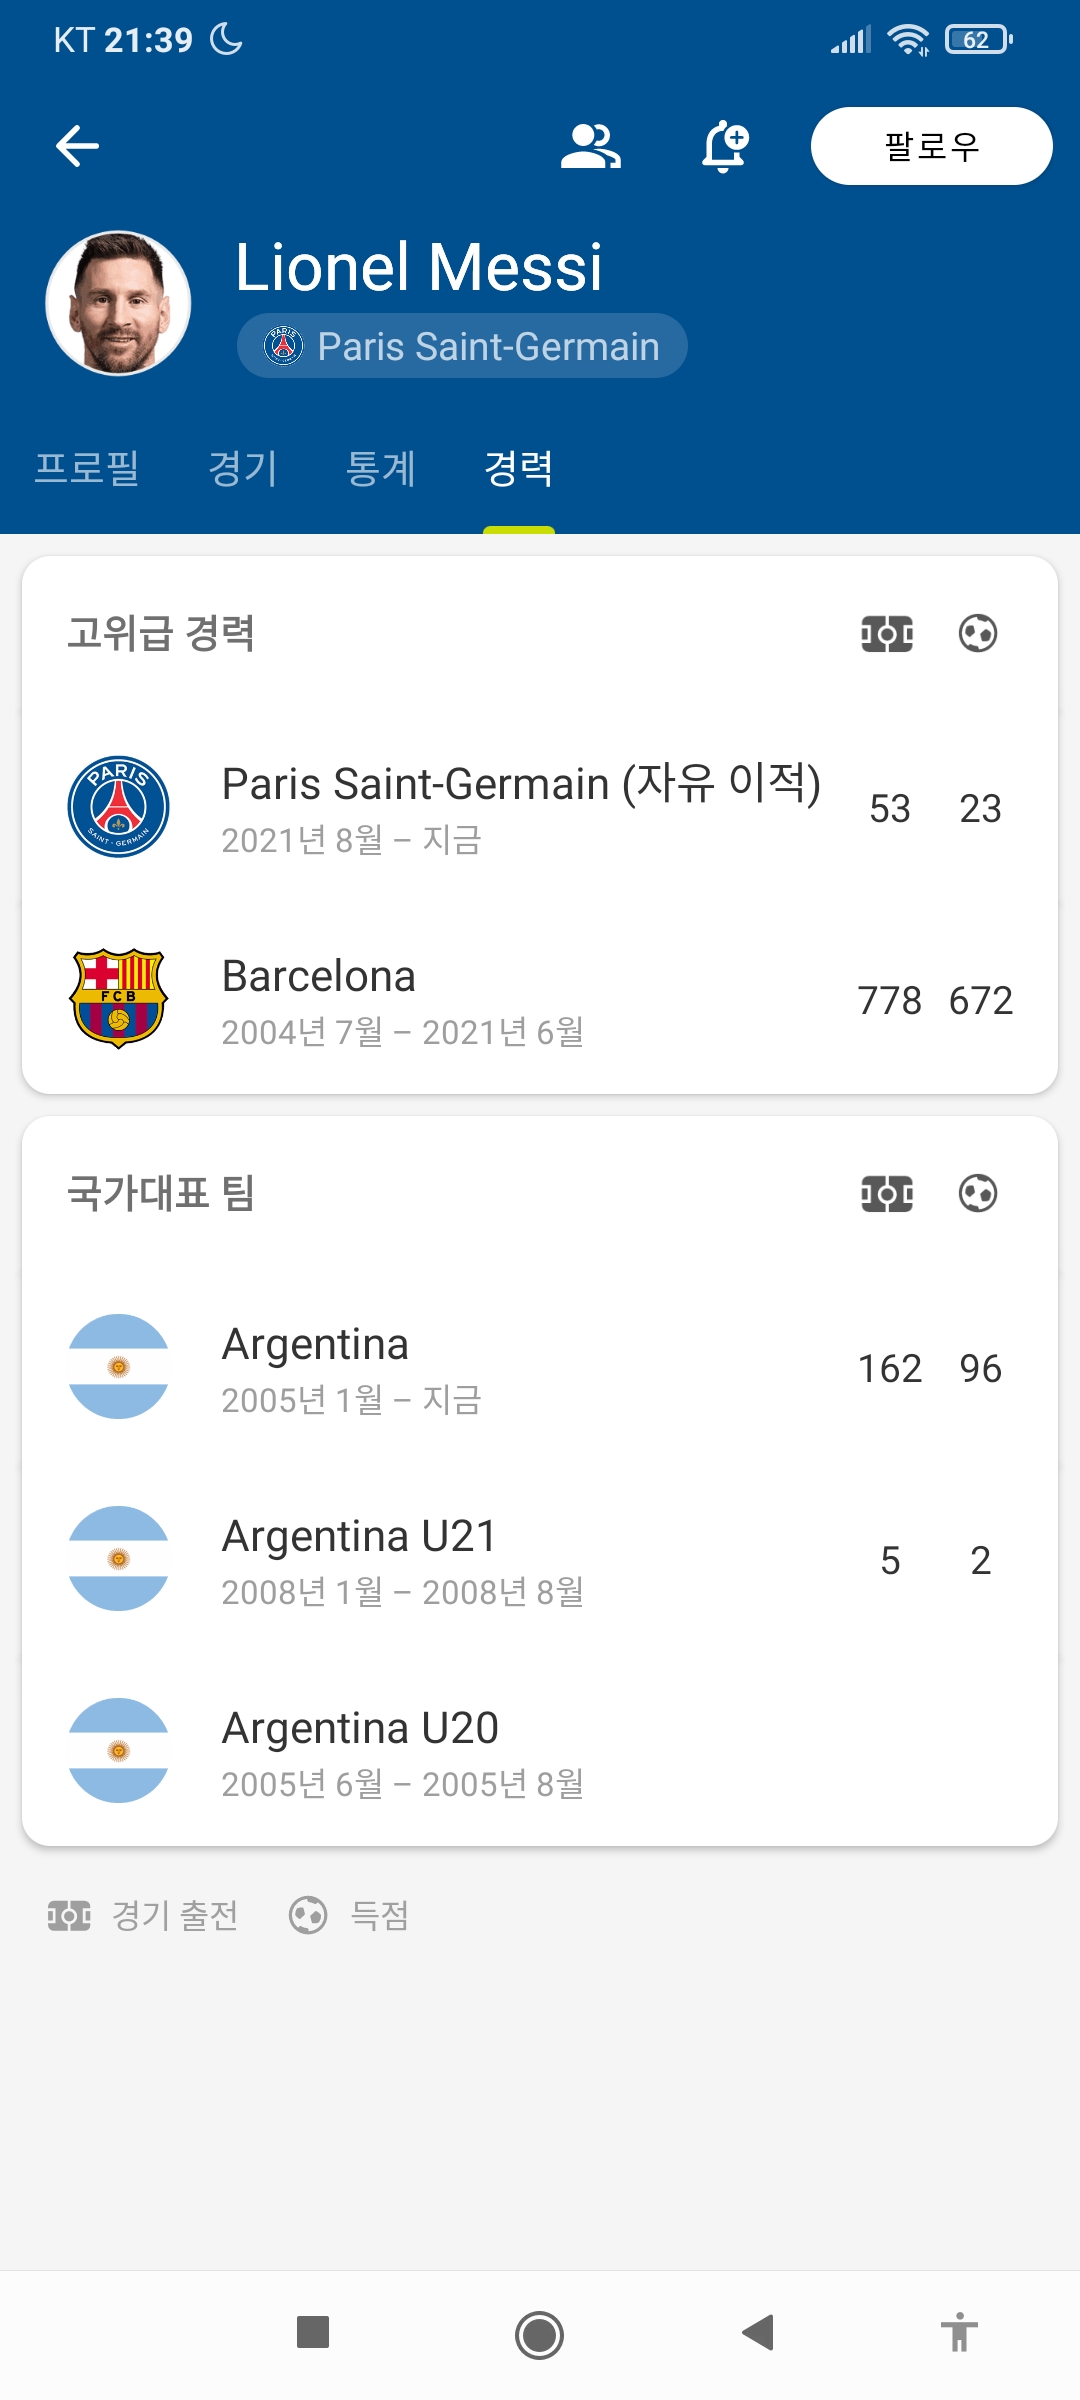Screen dimensions: 1080x2400
Task: Switch to the 통계 tab
Action: pos(380,468)
